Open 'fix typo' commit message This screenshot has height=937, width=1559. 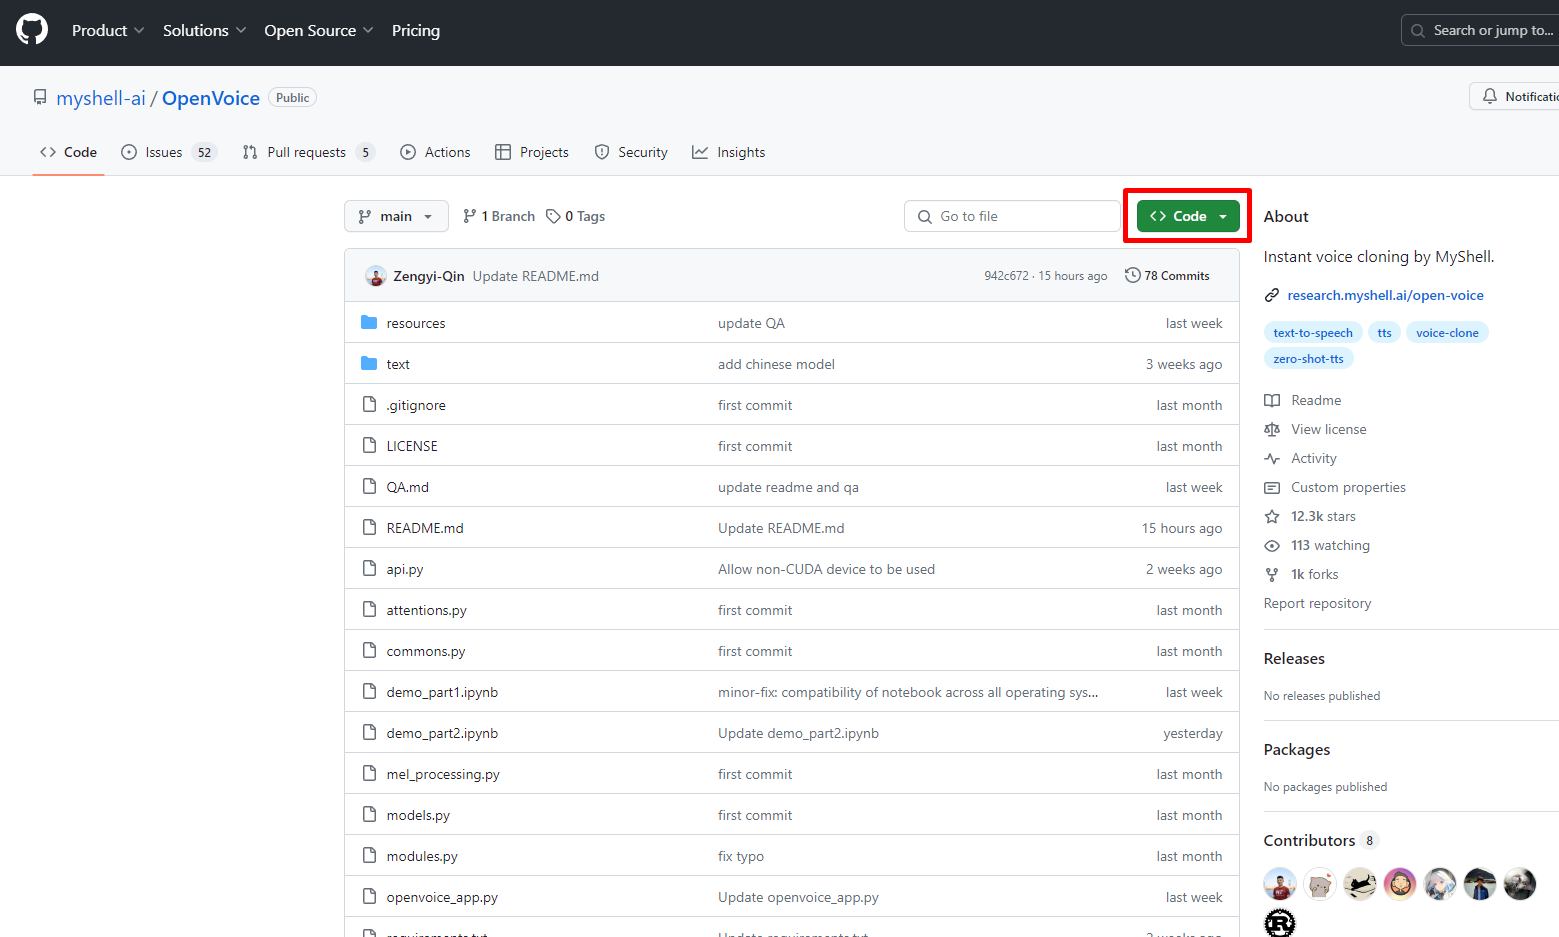[741, 856]
